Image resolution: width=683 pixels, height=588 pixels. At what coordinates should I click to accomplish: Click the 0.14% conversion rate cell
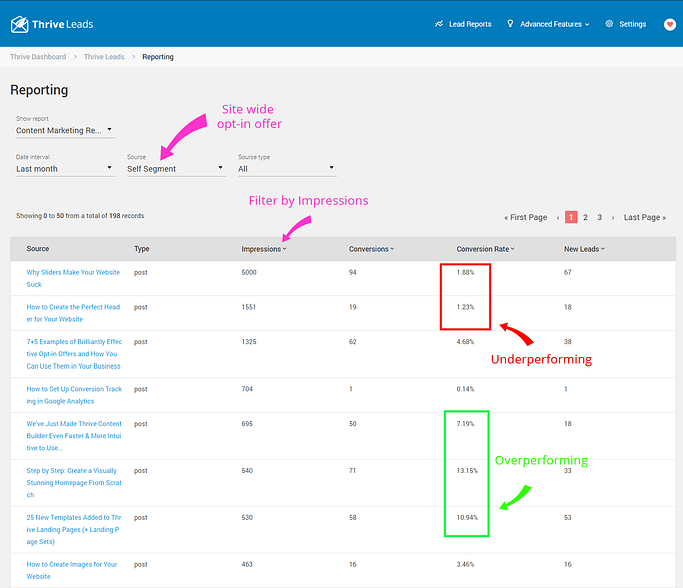(x=465, y=389)
